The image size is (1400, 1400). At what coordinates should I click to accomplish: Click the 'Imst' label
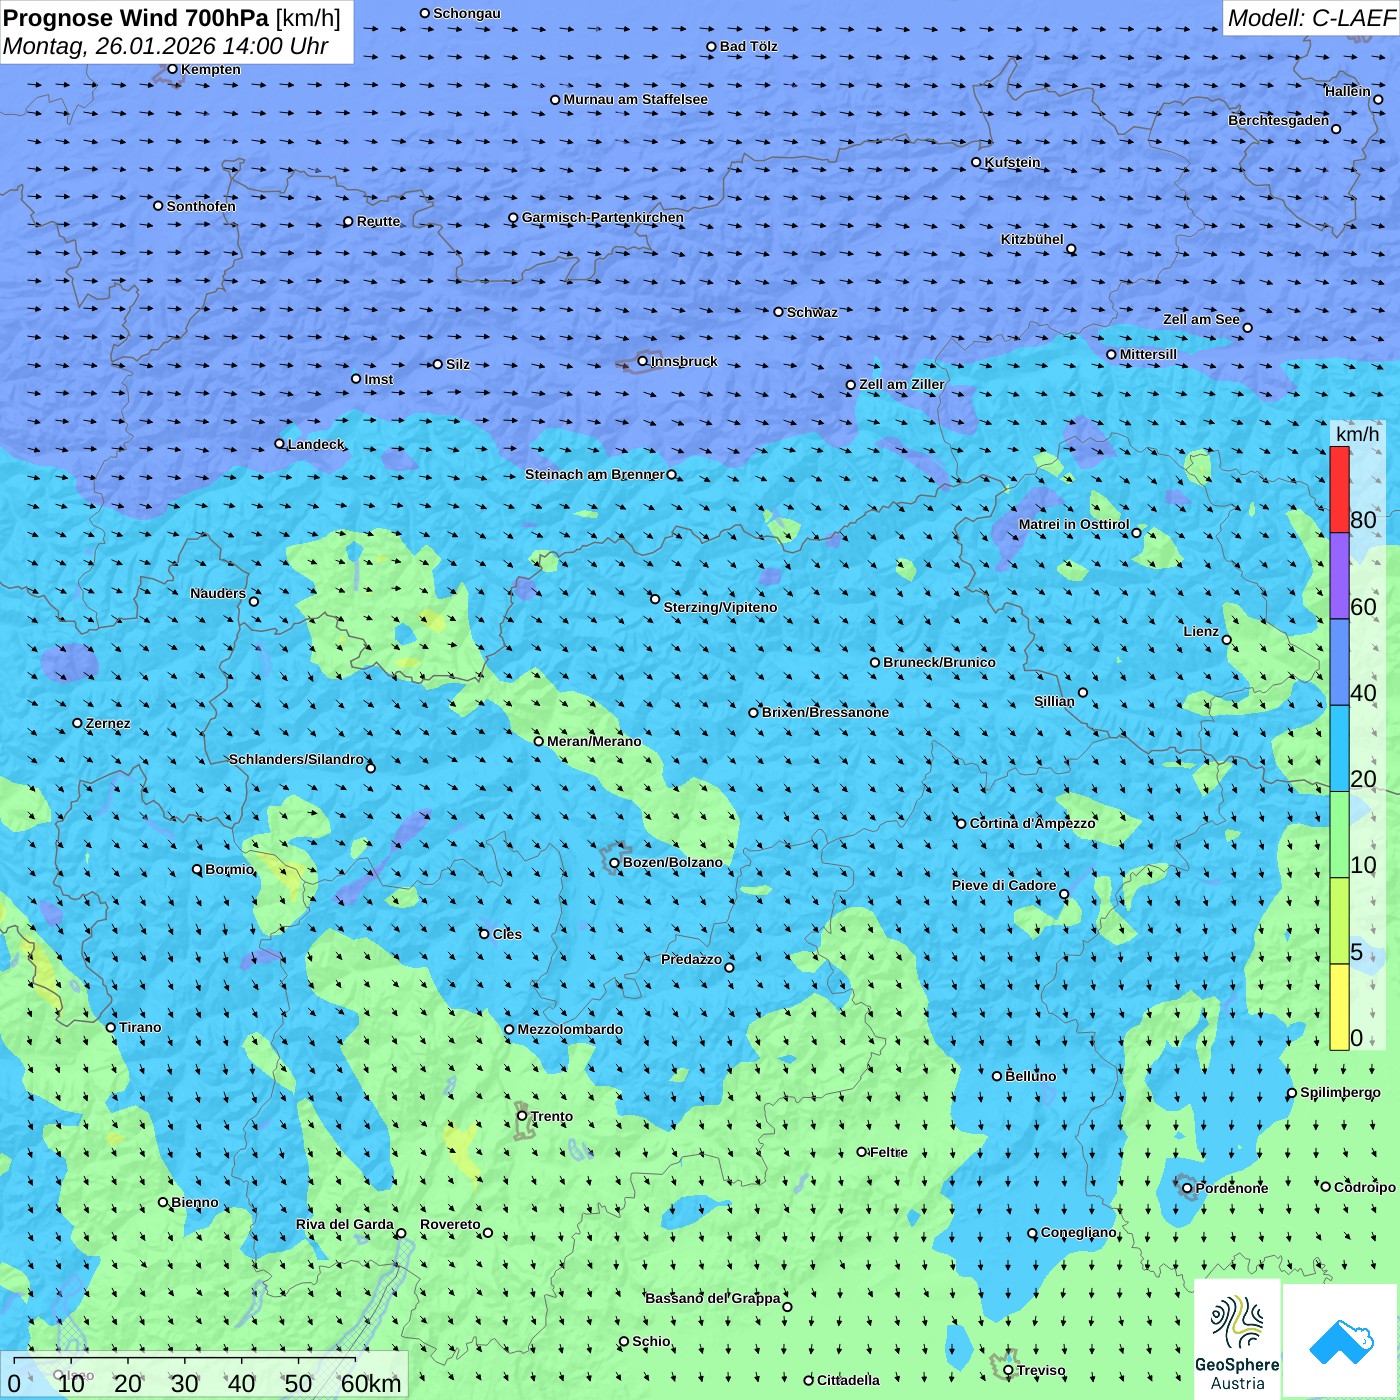[x=379, y=379]
